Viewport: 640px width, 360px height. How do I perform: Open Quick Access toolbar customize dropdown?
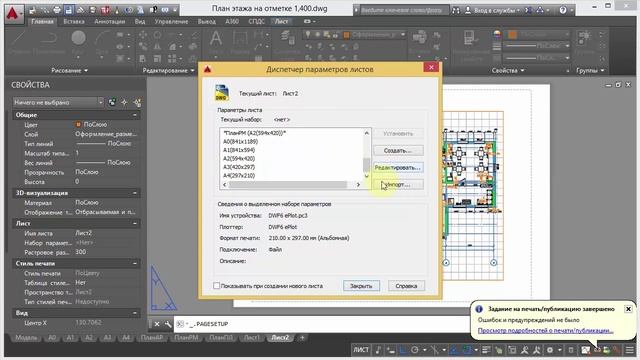pyautogui.click(x=176, y=10)
